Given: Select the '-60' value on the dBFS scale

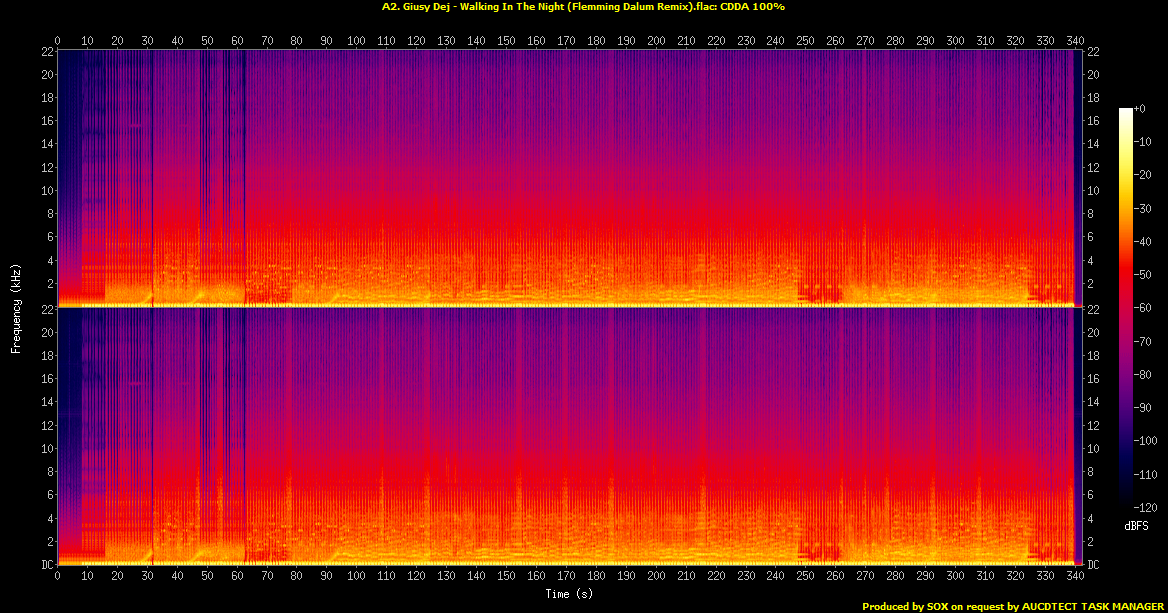Looking at the screenshot, I should point(1143,308).
